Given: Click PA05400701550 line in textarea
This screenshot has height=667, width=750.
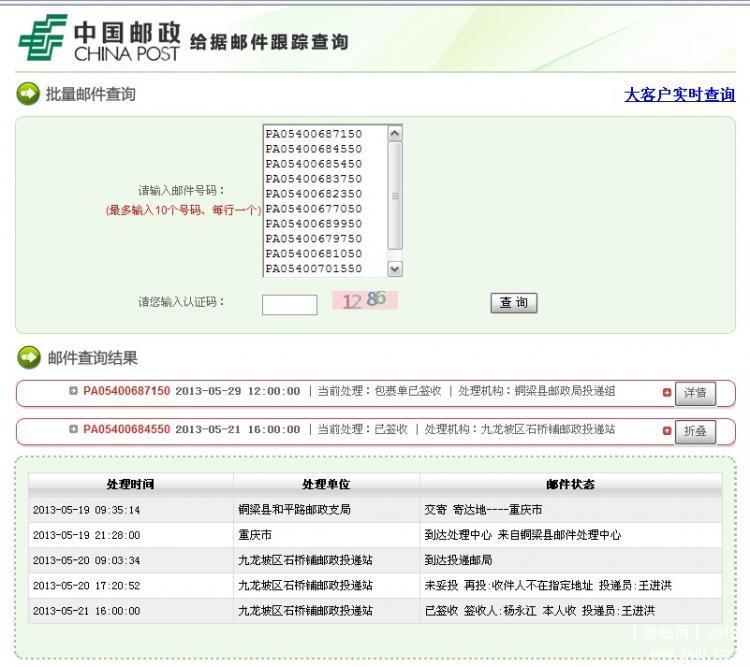Looking at the screenshot, I should coord(314,268).
